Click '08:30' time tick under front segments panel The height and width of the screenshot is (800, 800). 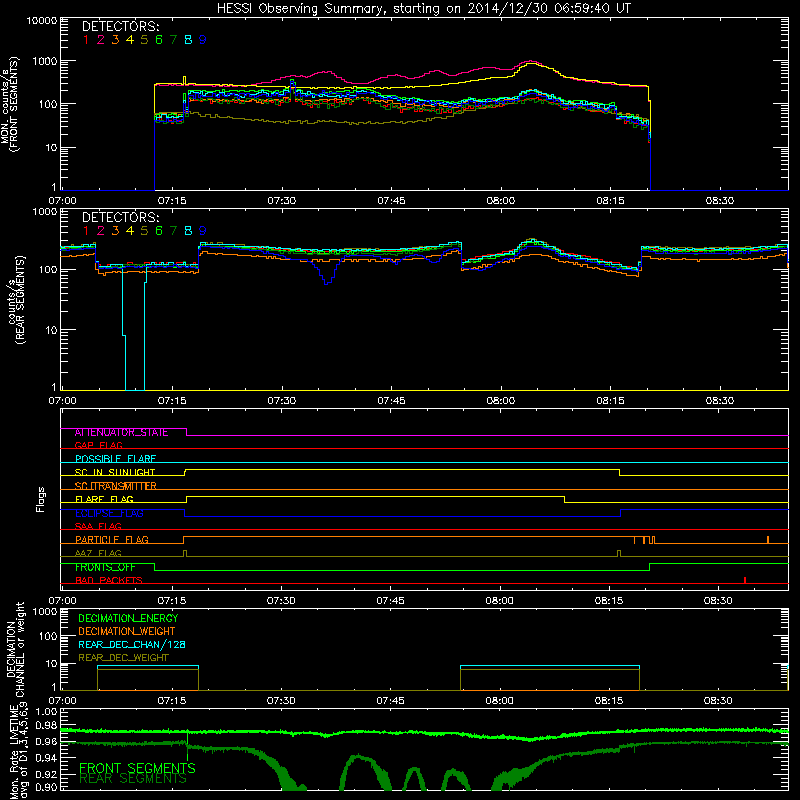720,201
